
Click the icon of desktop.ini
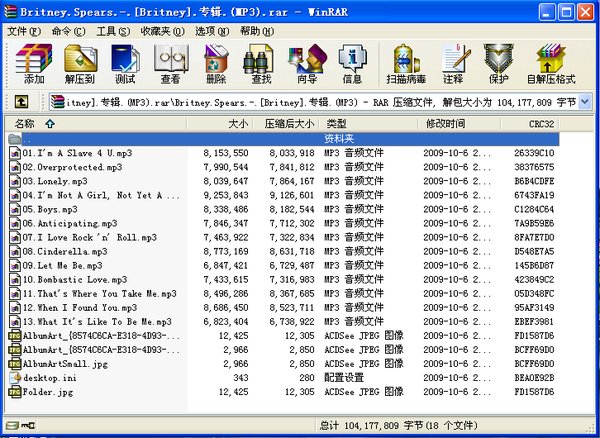point(15,378)
